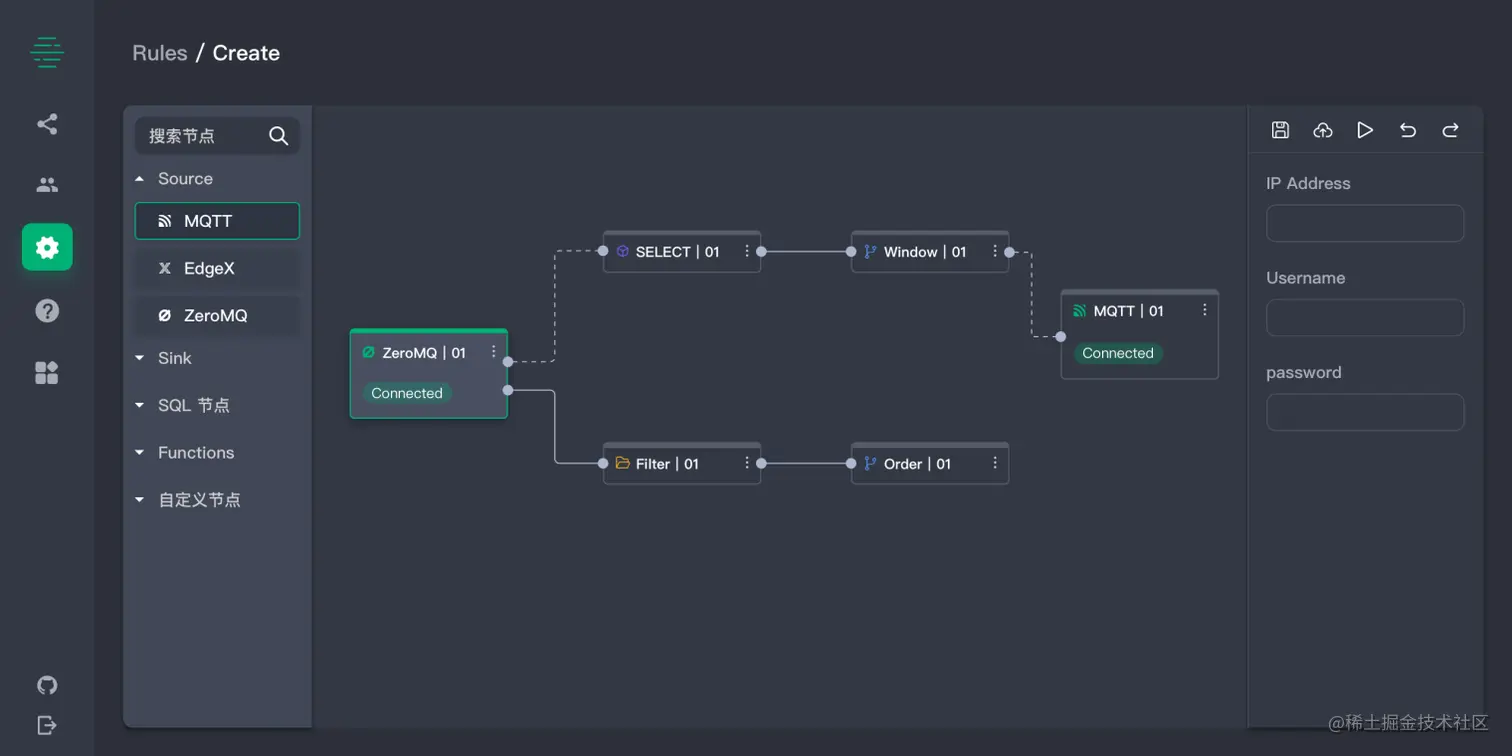Go to the Rules breadcrumb link

(159, 53)
